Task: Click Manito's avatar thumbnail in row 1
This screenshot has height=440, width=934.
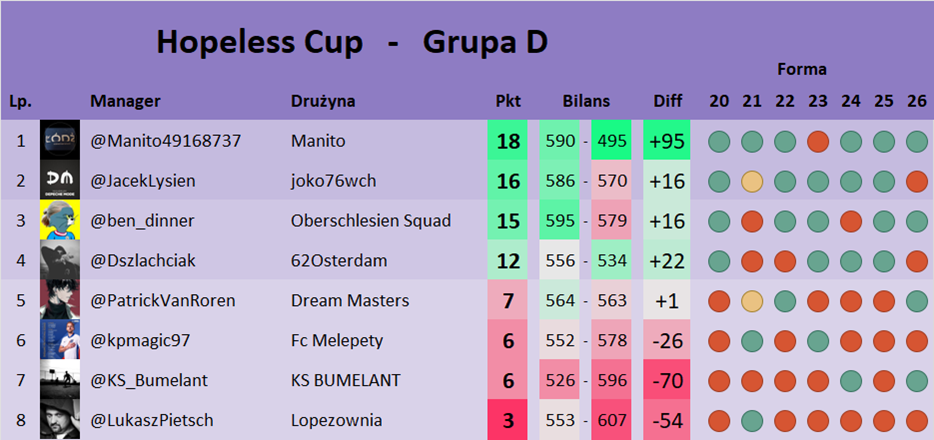Action: (x=59, y=141)
